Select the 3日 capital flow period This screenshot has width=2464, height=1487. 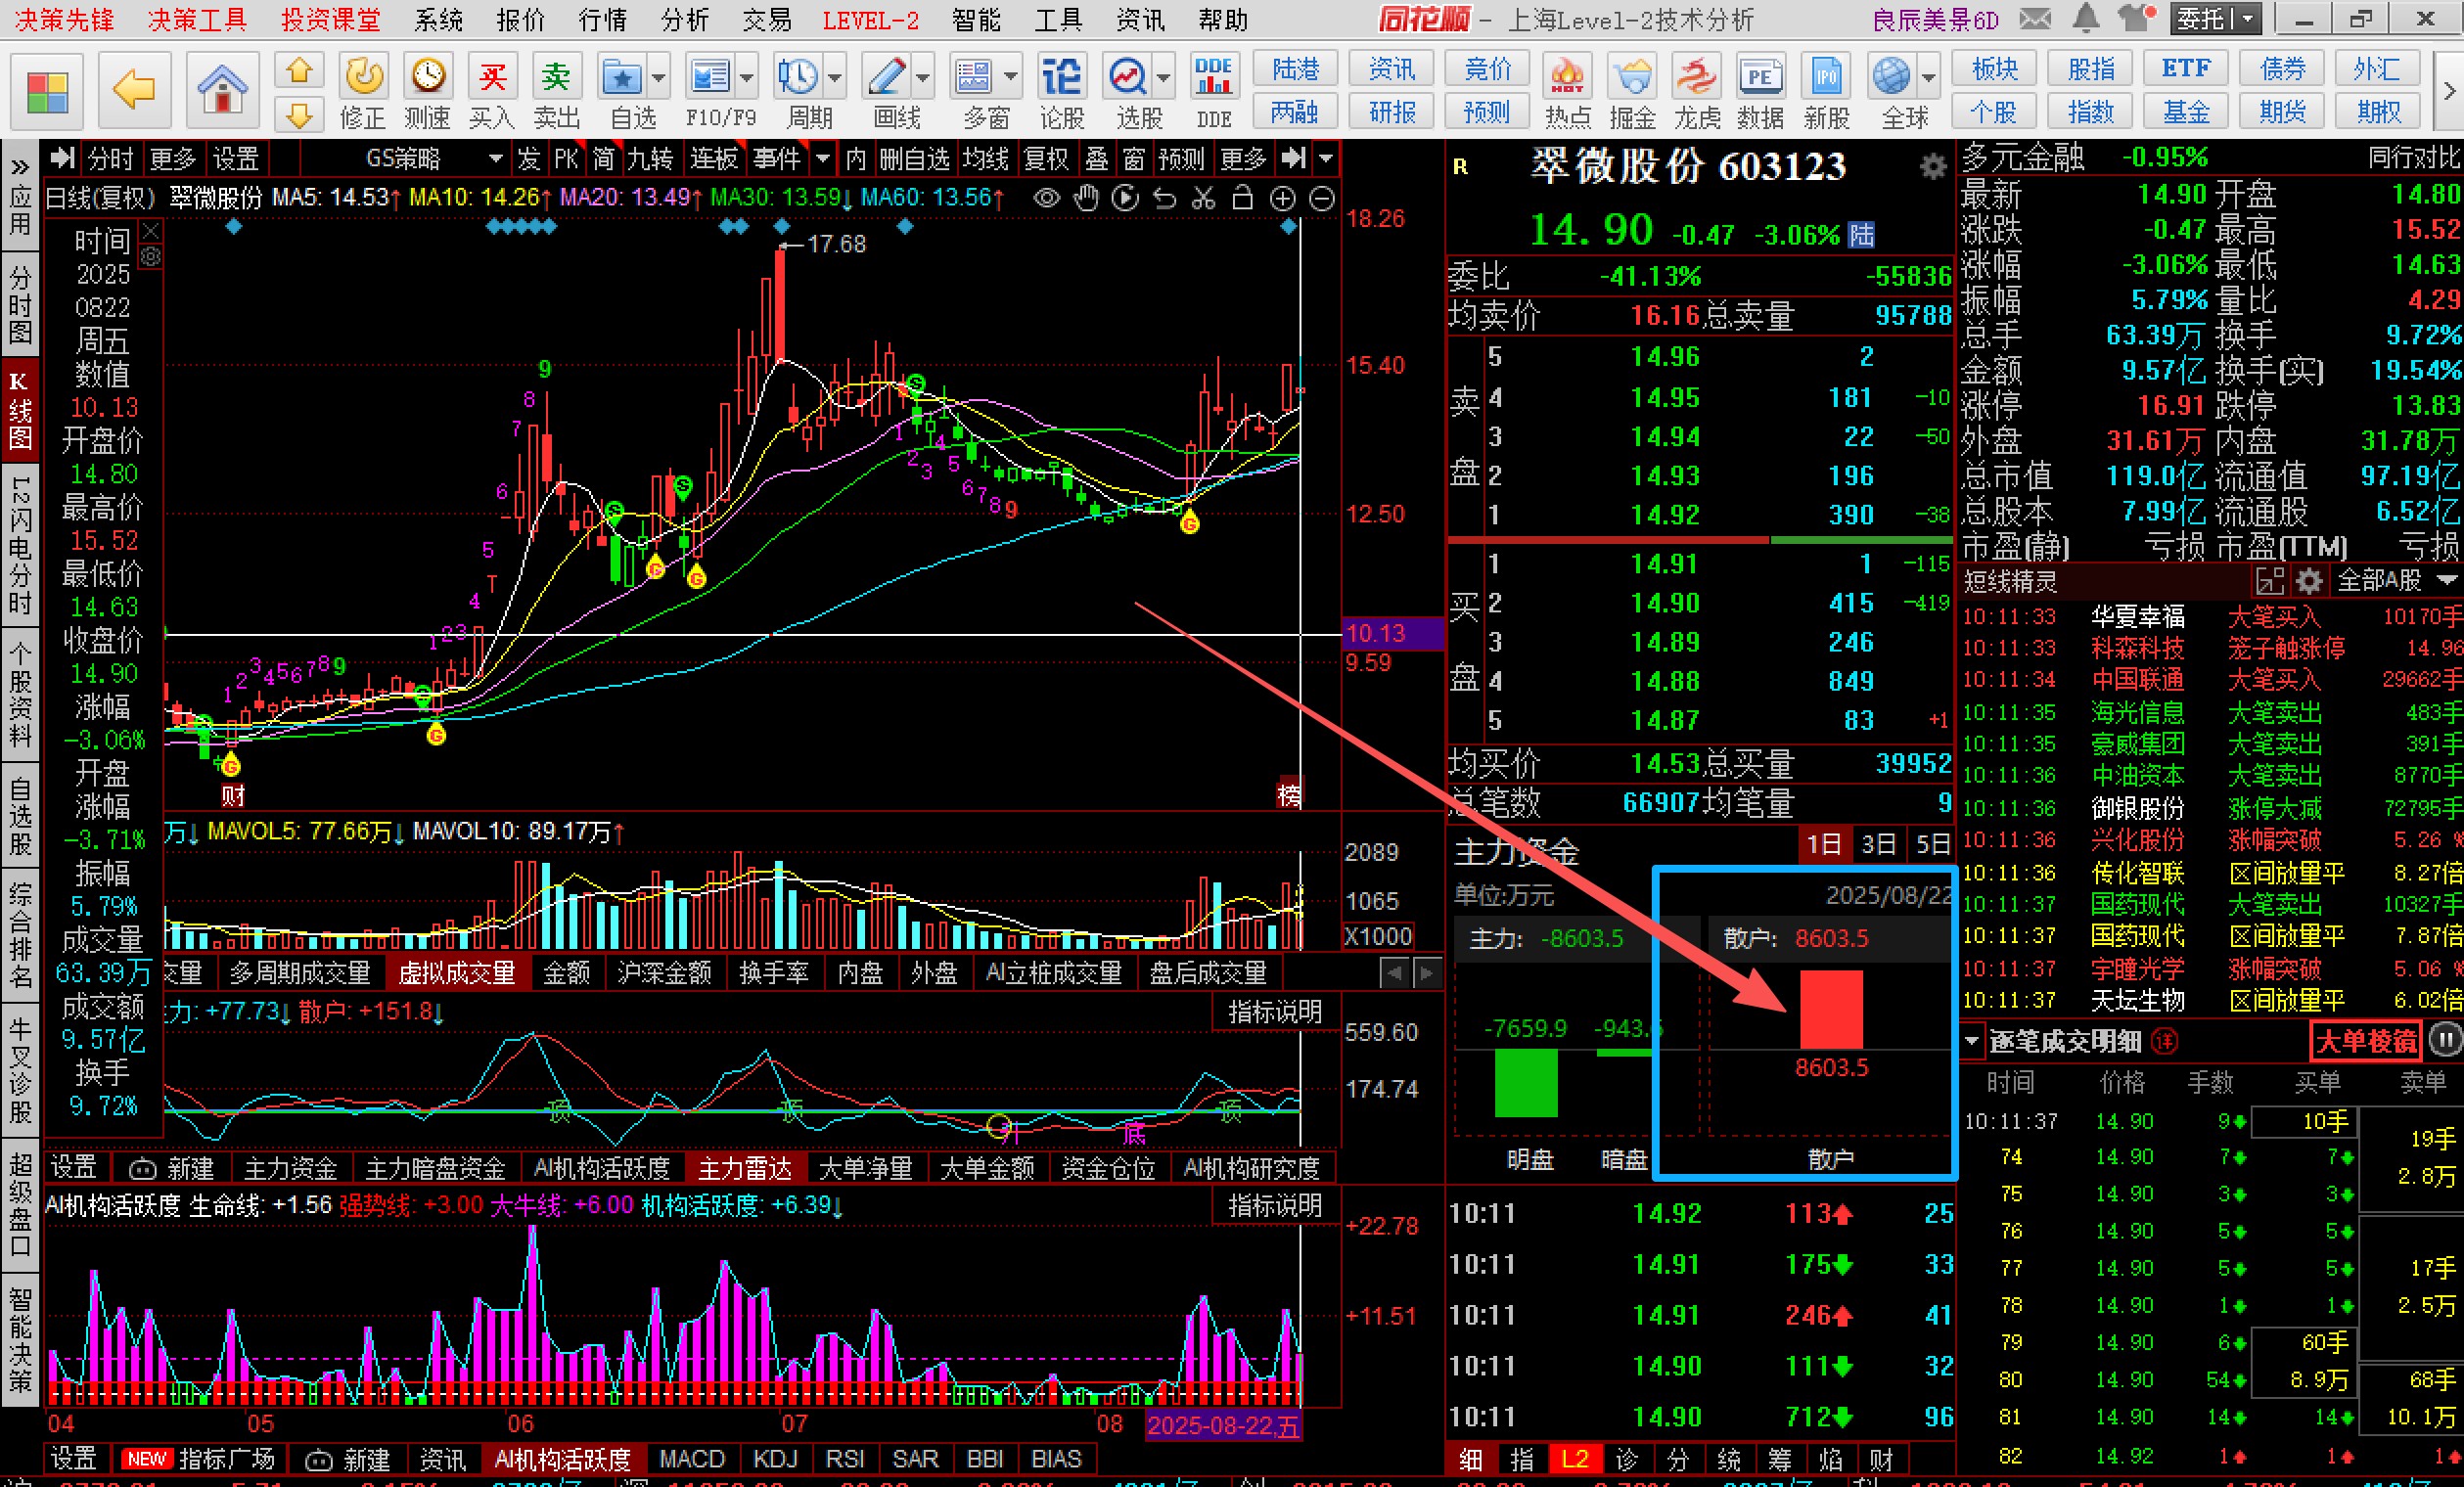[x=1877, y=845]
